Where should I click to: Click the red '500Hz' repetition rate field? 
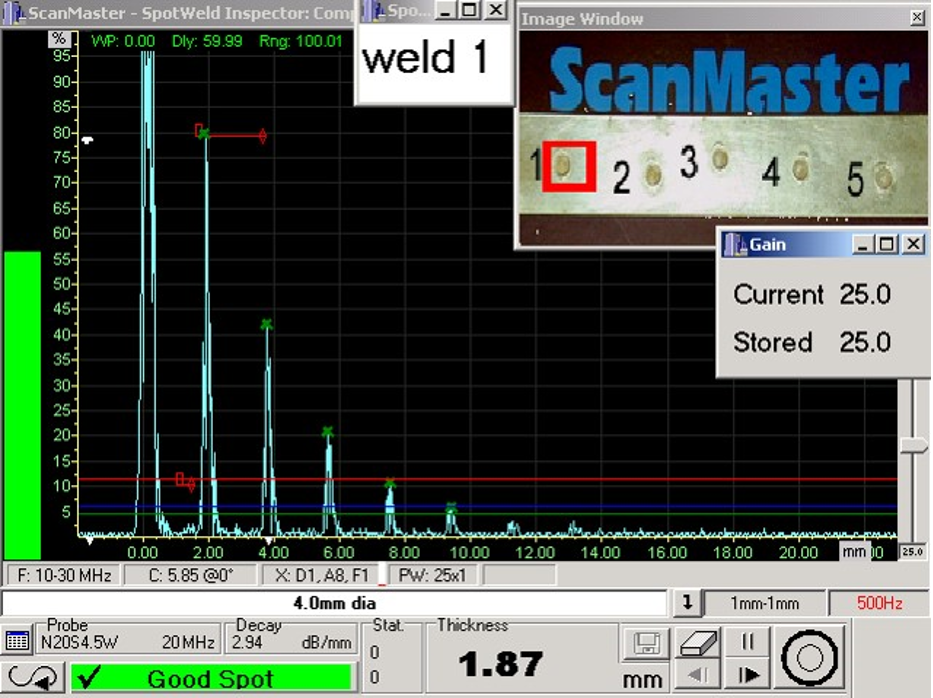point(879,603)
